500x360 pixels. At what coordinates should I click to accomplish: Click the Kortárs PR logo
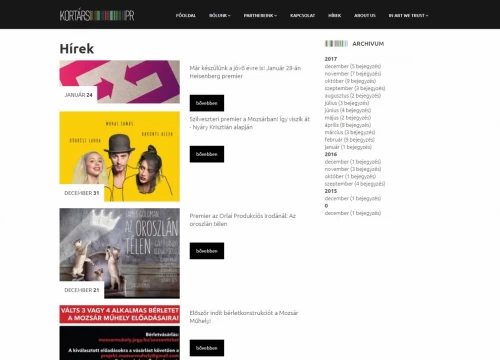[97, 15]
